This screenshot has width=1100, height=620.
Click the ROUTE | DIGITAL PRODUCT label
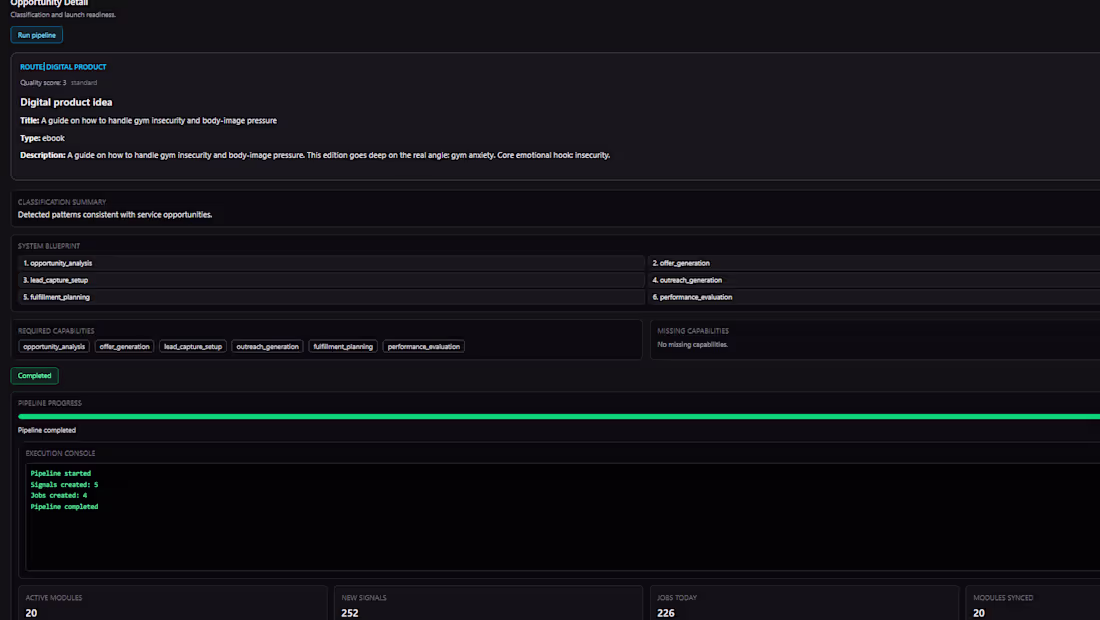point(63,67)
